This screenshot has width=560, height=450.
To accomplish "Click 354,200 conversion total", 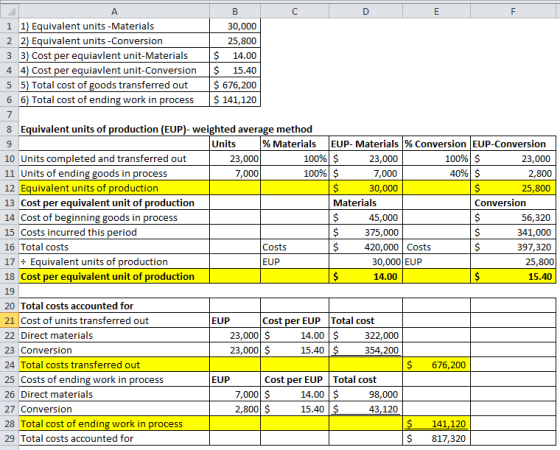I will [x=365, y=350].
